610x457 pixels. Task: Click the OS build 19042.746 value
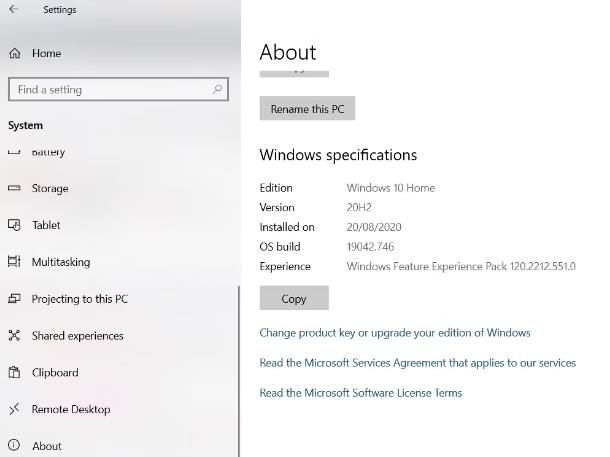(370, 247)
